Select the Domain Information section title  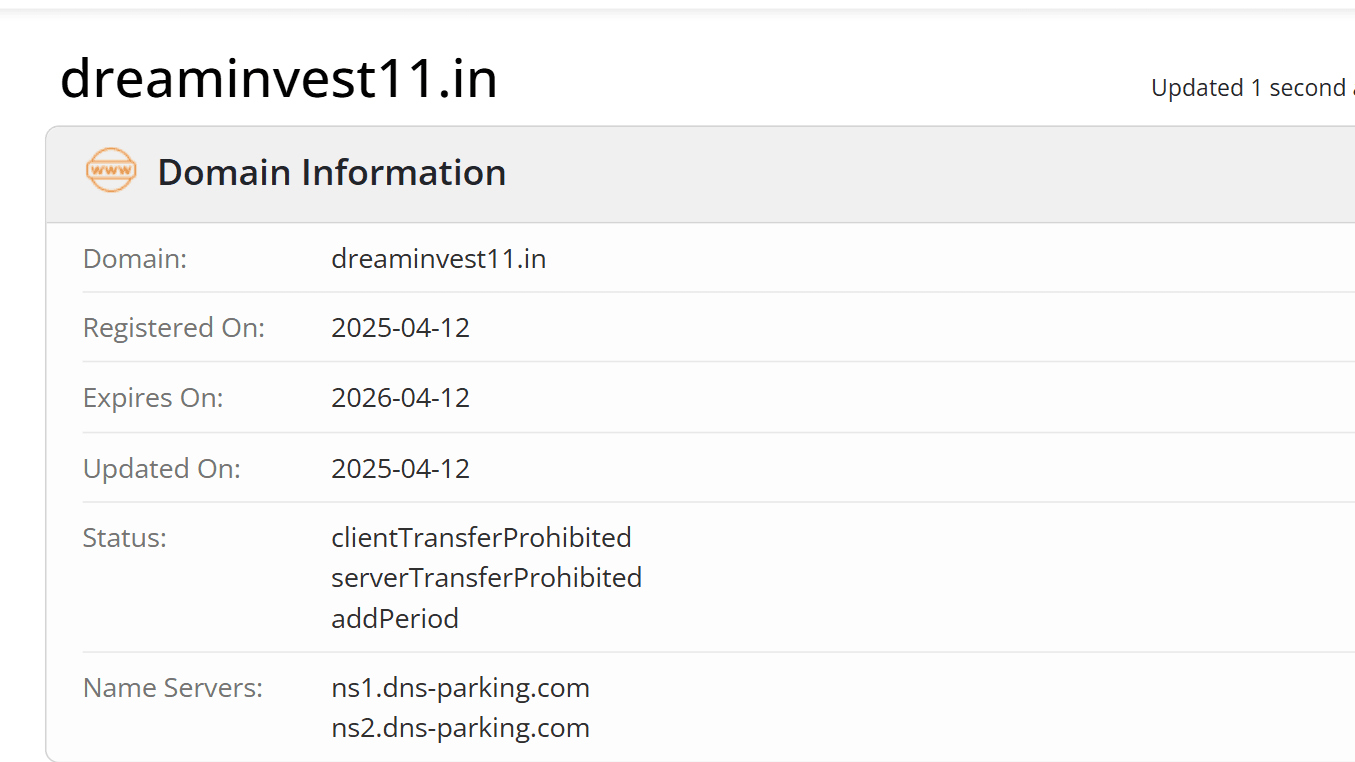331,173
